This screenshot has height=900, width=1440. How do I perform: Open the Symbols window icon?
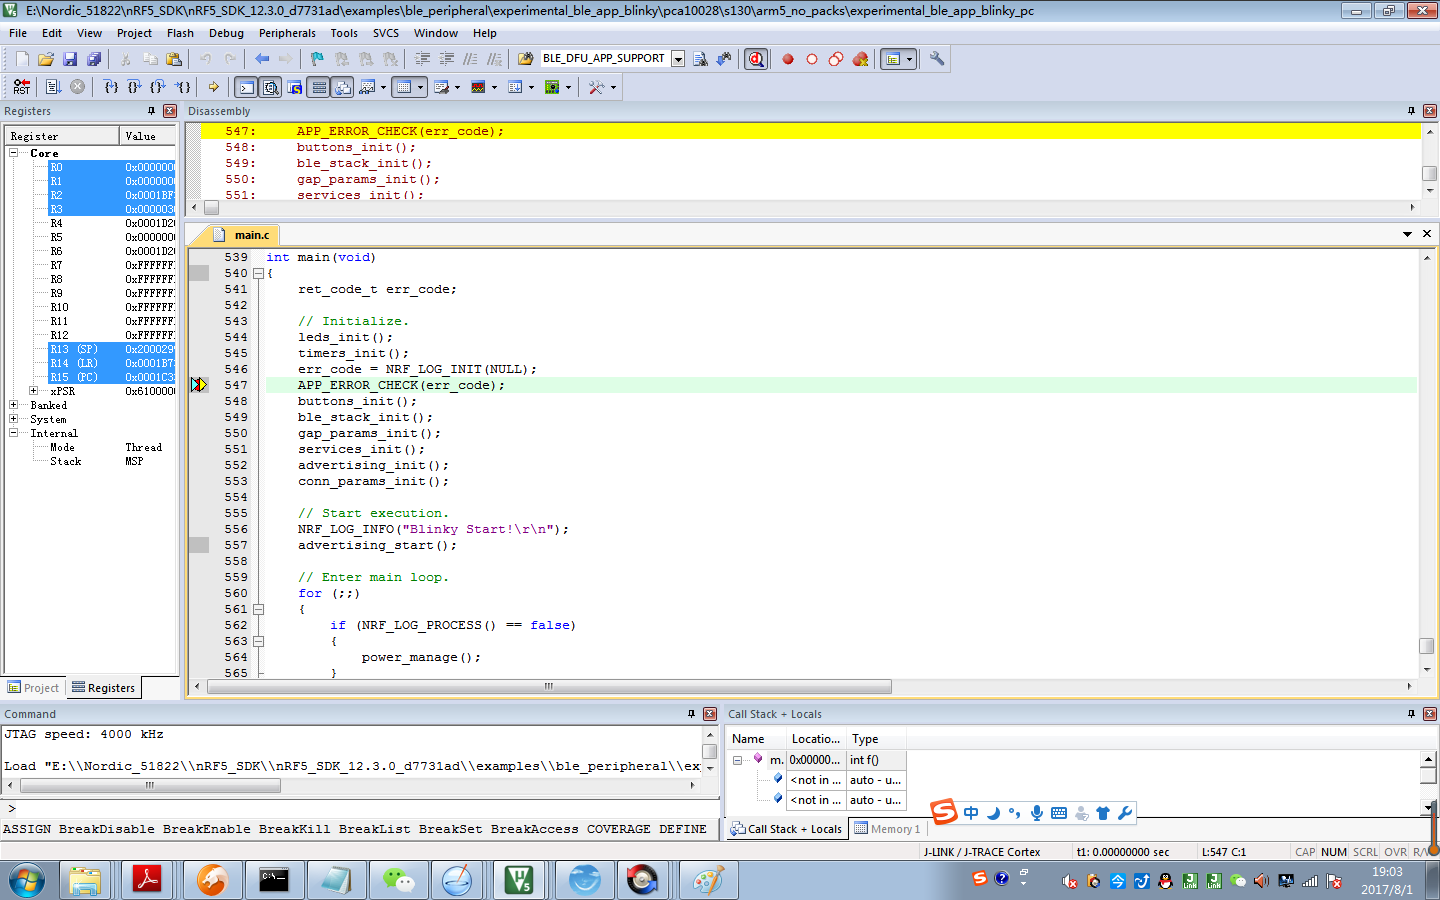point(294,87)
